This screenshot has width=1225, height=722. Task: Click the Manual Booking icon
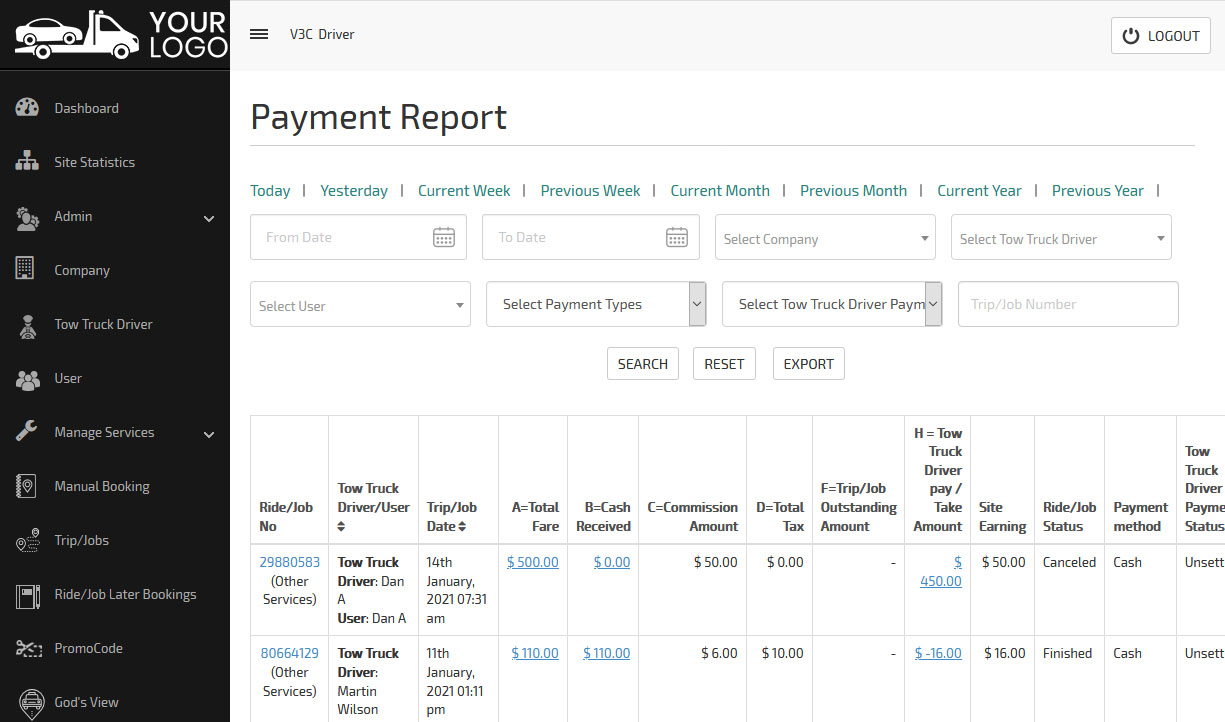[x=27, y=486]
